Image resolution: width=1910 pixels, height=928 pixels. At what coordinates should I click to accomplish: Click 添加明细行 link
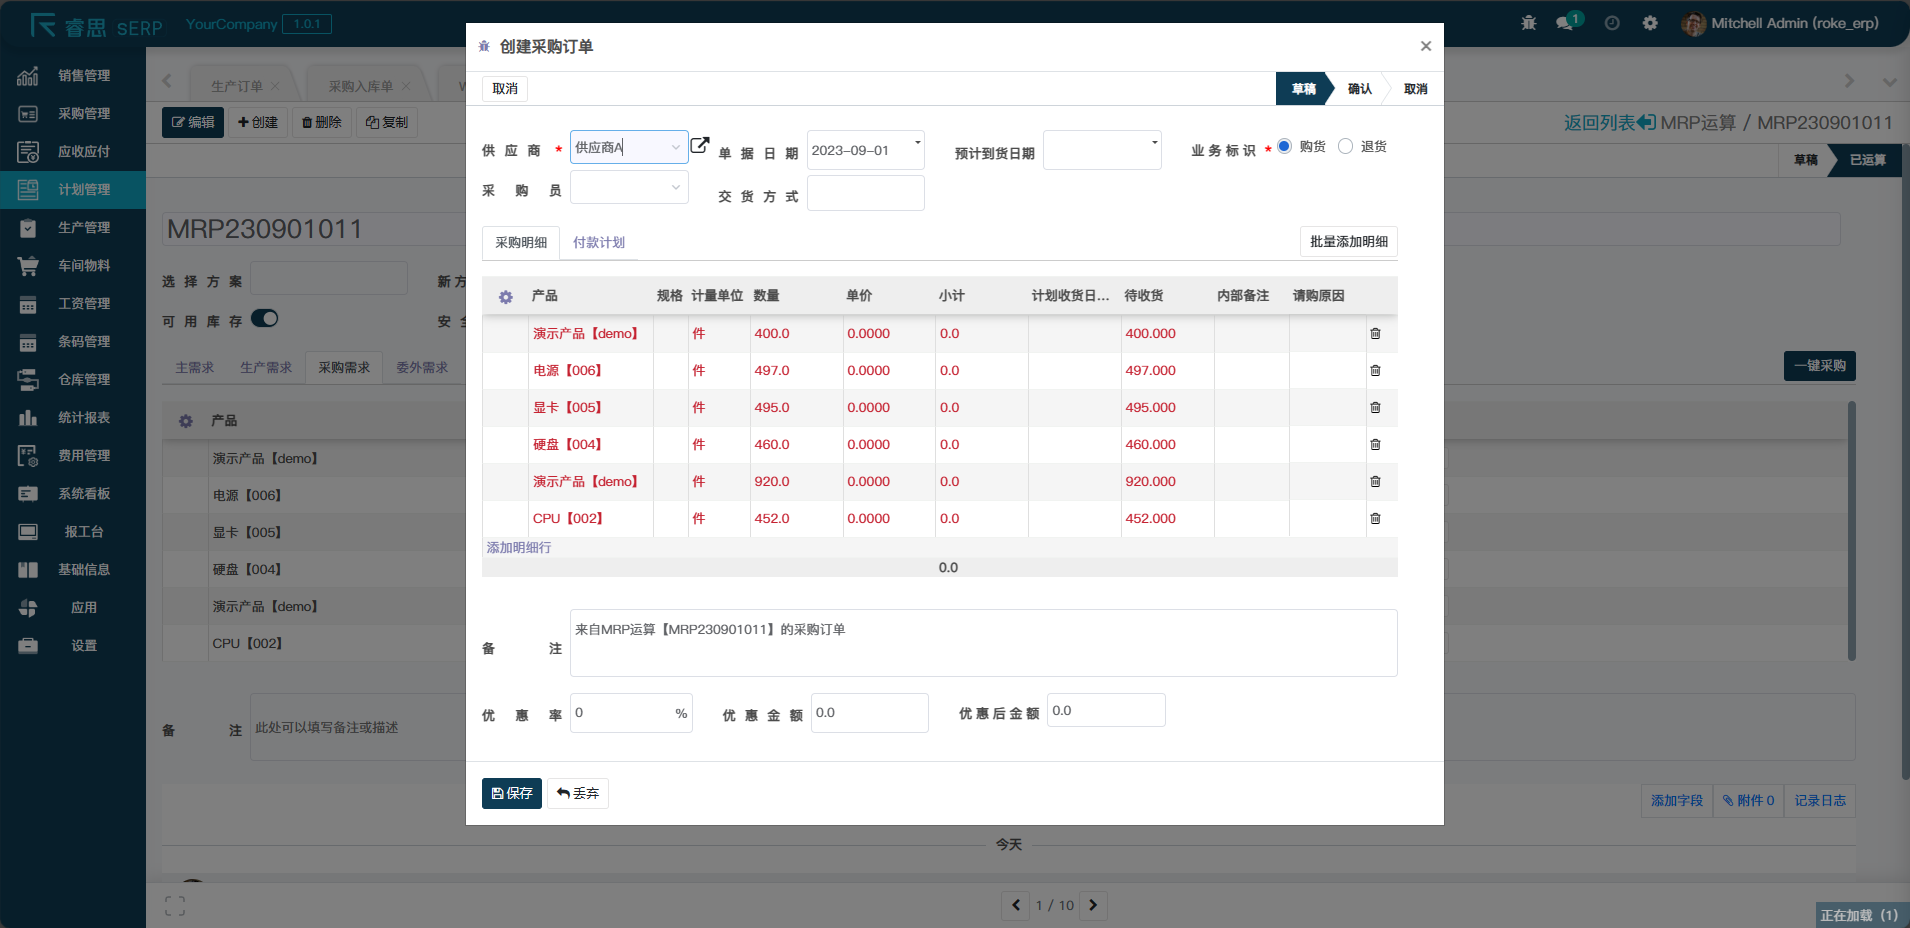[519, 548]
